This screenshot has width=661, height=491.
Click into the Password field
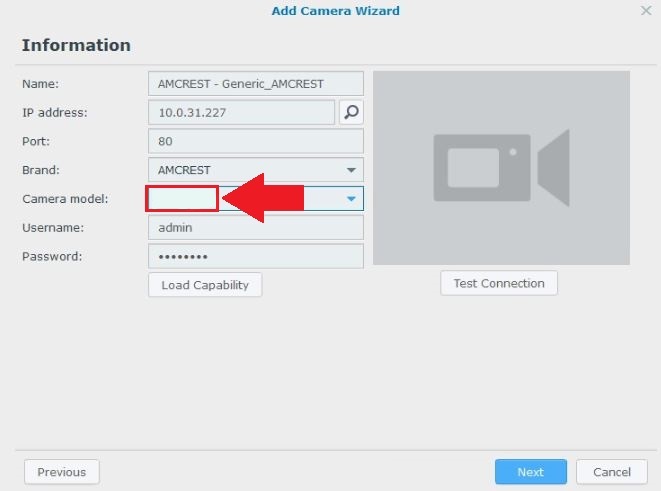[255, 256]
